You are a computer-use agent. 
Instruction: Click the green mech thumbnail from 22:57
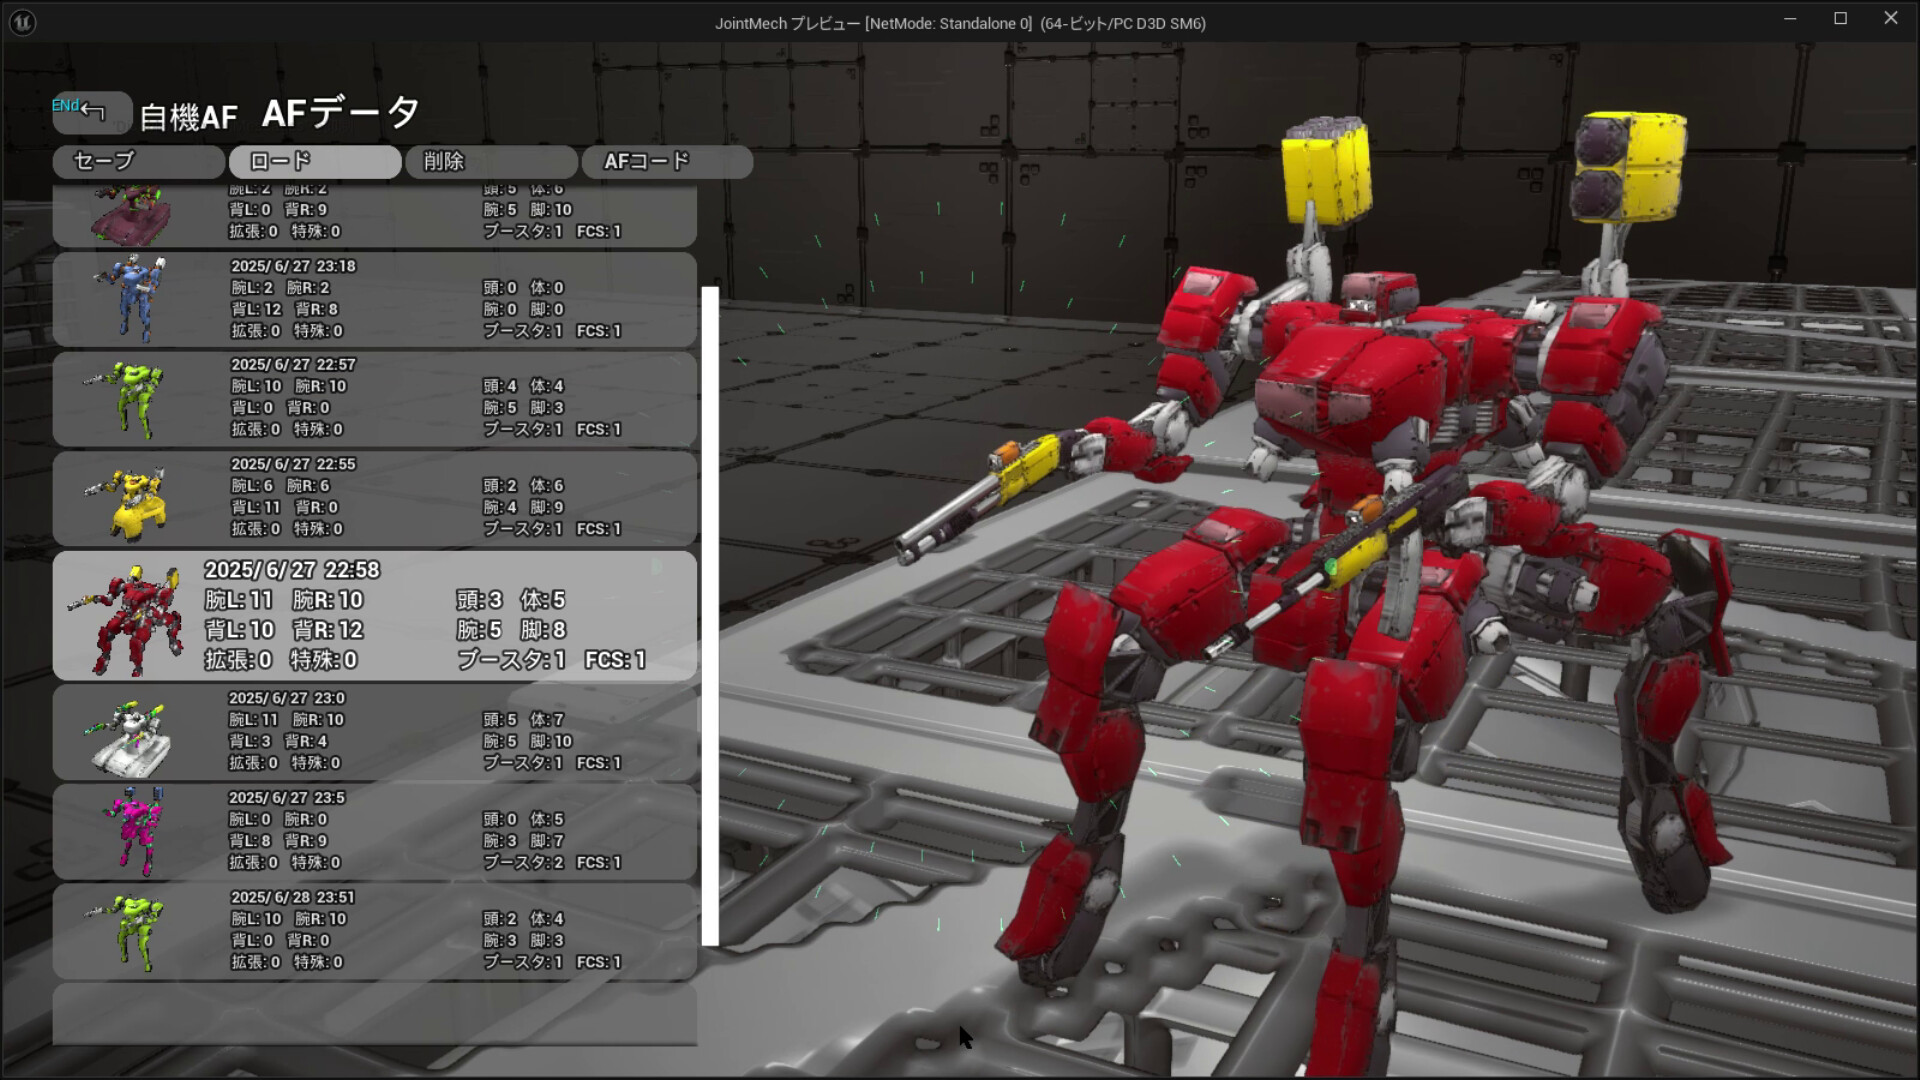(133, 398)
